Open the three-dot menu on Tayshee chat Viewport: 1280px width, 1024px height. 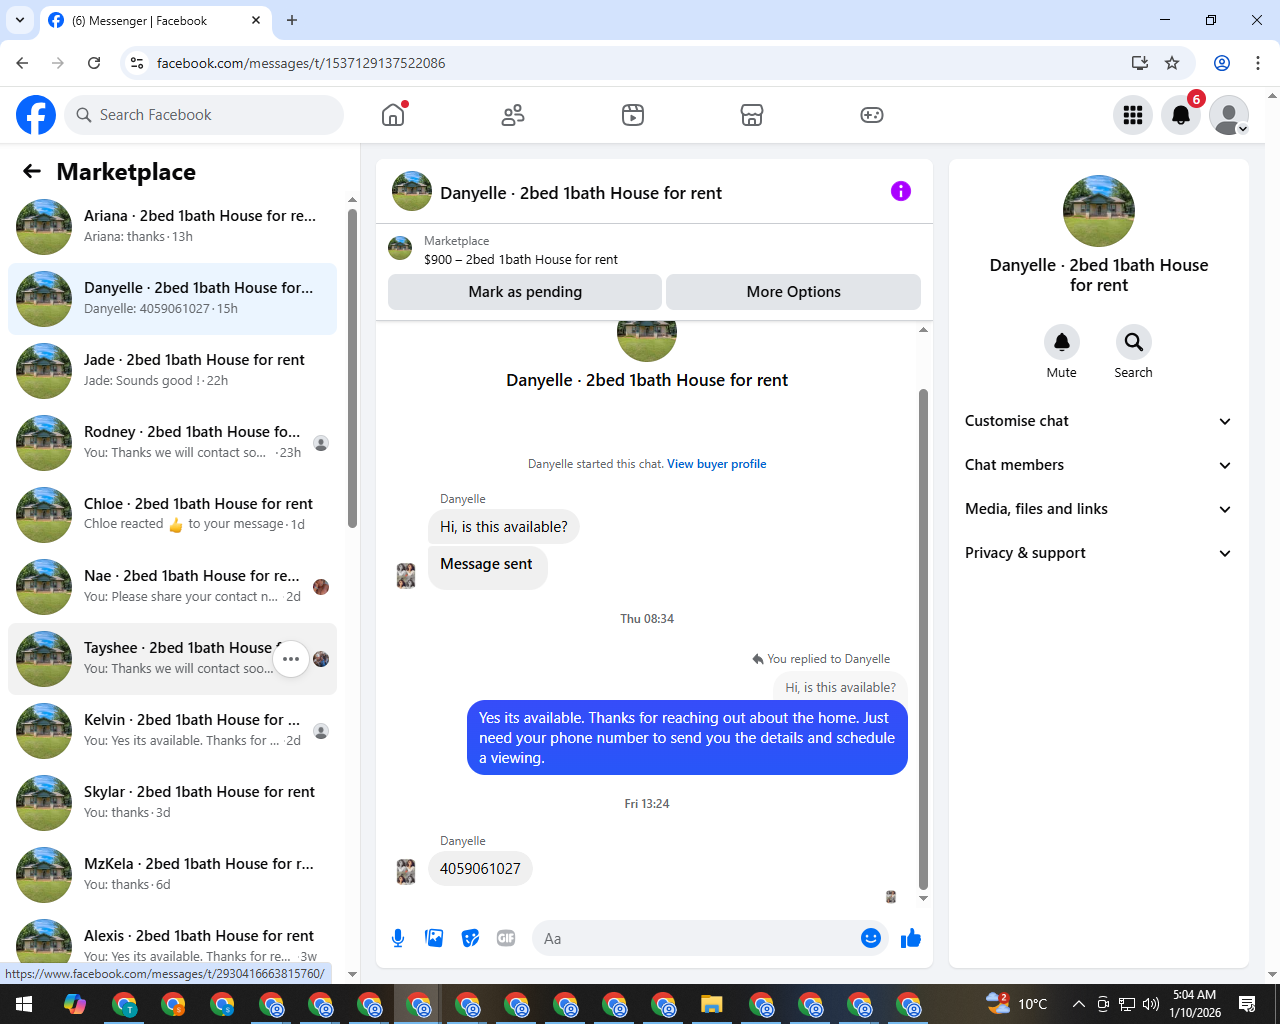tap(291, 659)
